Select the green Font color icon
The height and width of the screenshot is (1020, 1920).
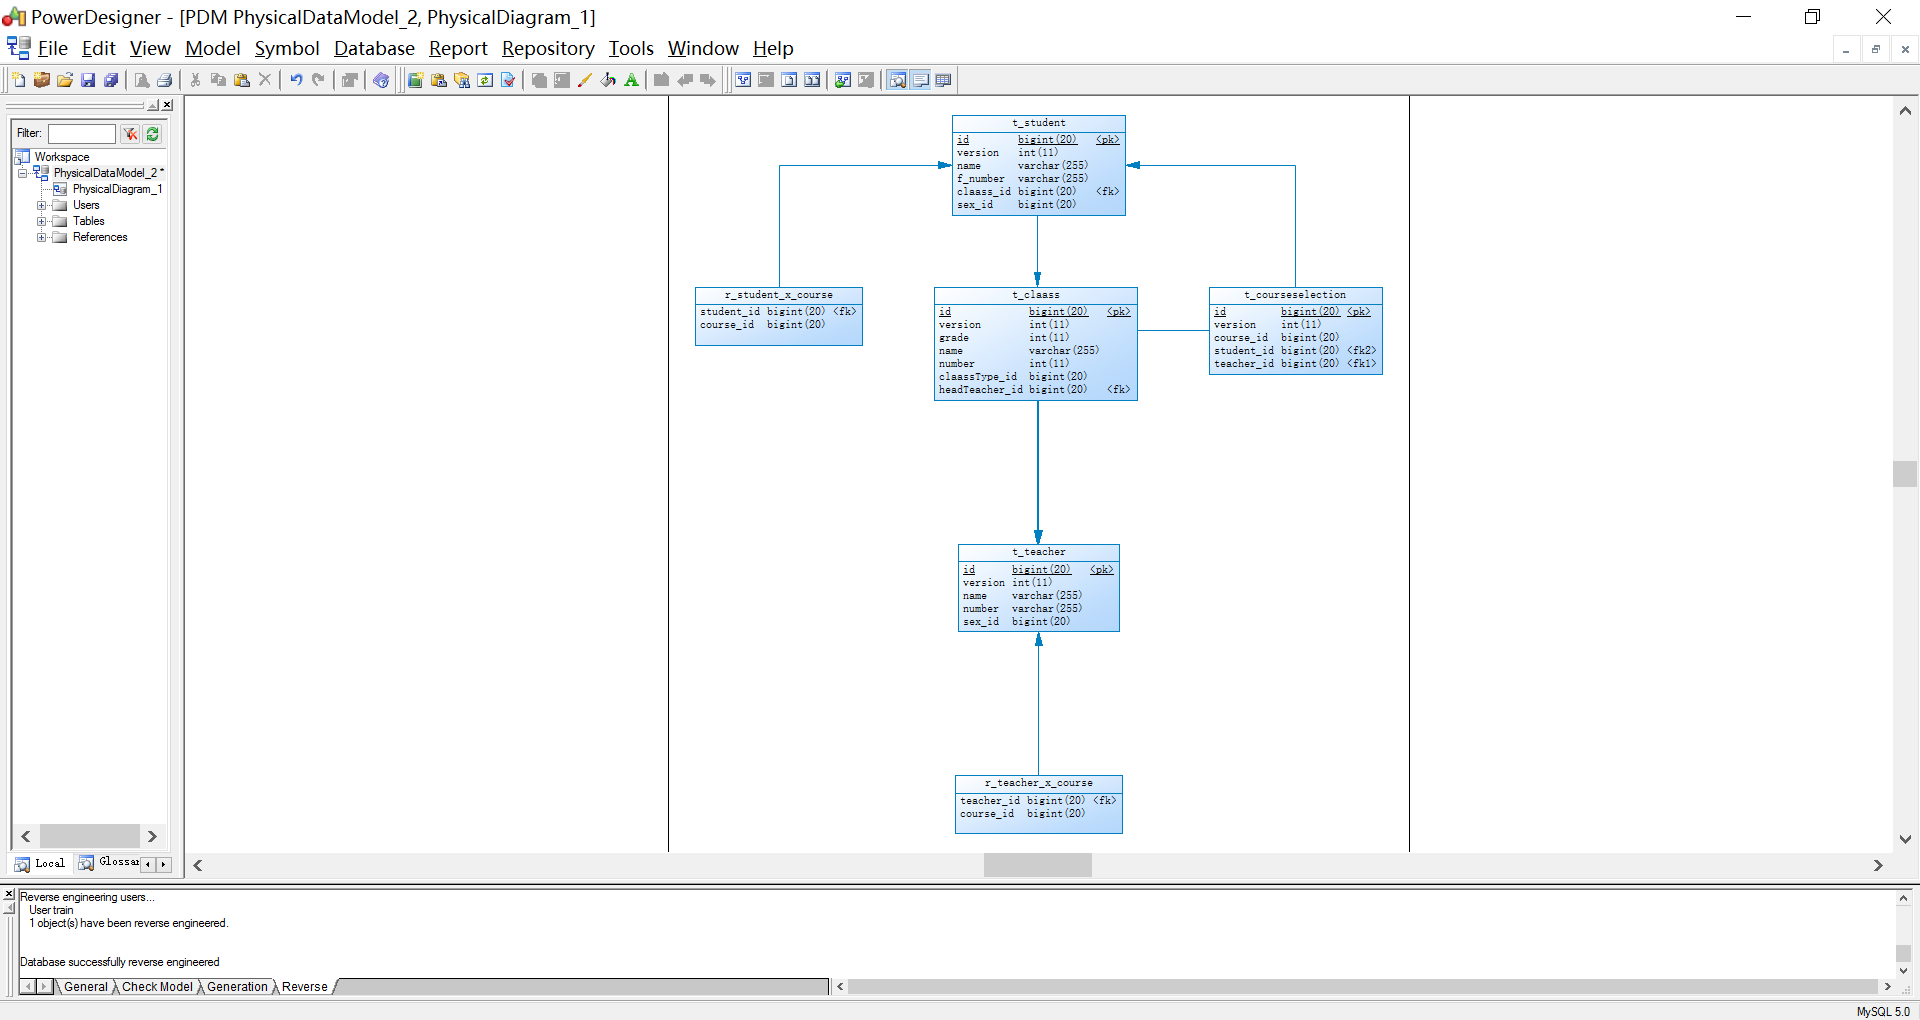tap(631, 80)
